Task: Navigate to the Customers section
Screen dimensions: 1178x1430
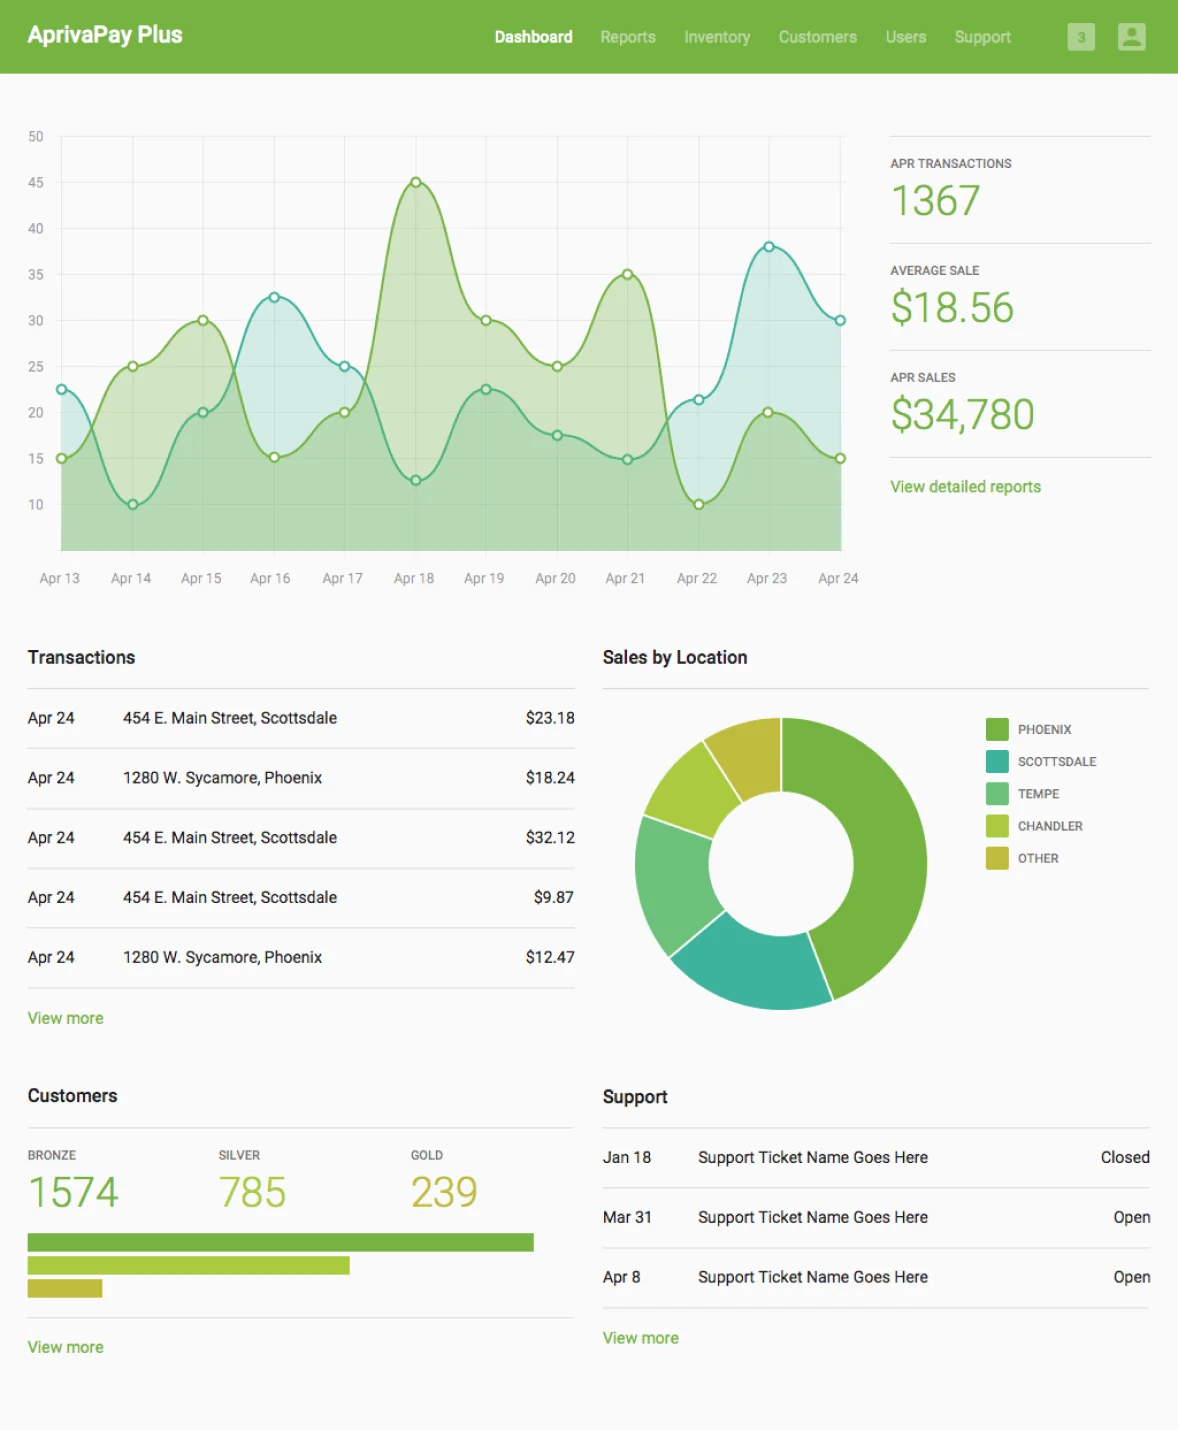Action: pyautogui.click(x=817, y=37)
